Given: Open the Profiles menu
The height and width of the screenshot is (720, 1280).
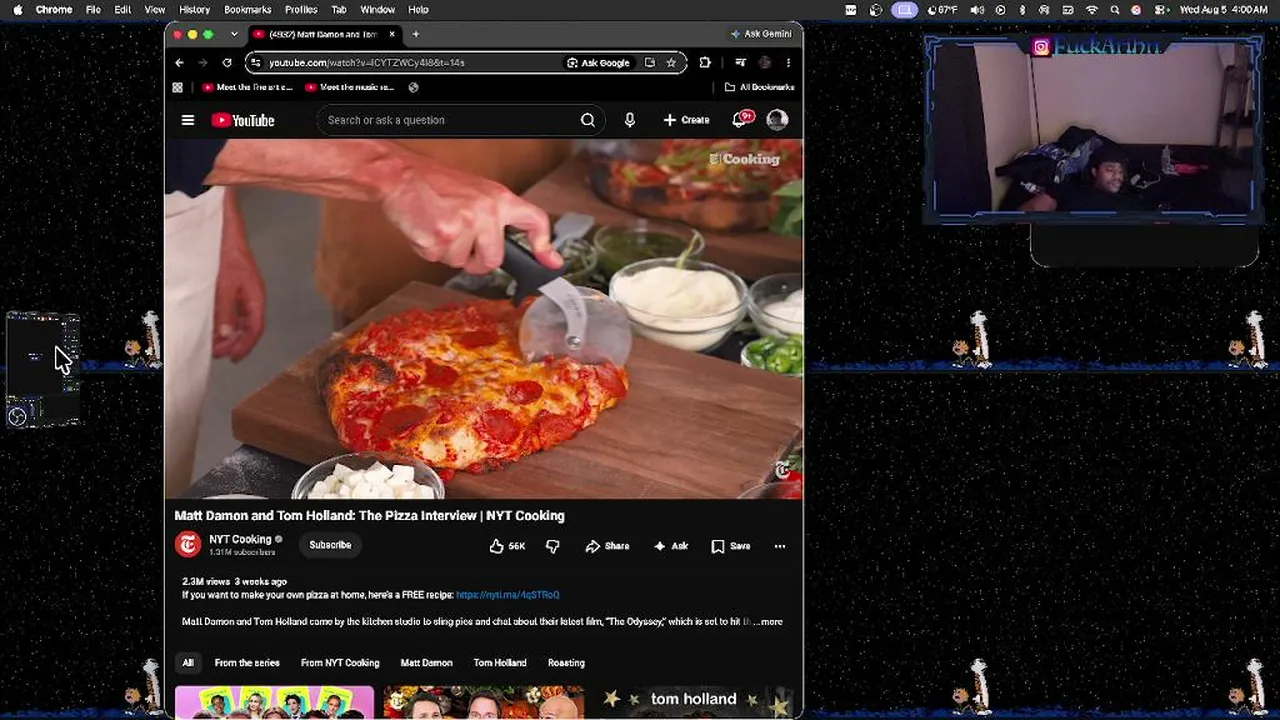Looking at the screenshot, I should point(301,9).
